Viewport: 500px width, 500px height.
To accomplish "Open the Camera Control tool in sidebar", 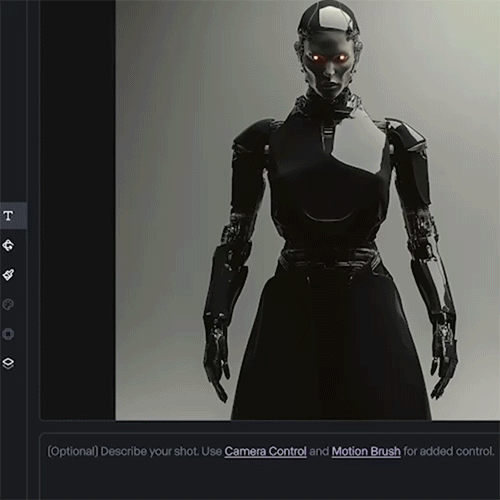I will [8, 245].
